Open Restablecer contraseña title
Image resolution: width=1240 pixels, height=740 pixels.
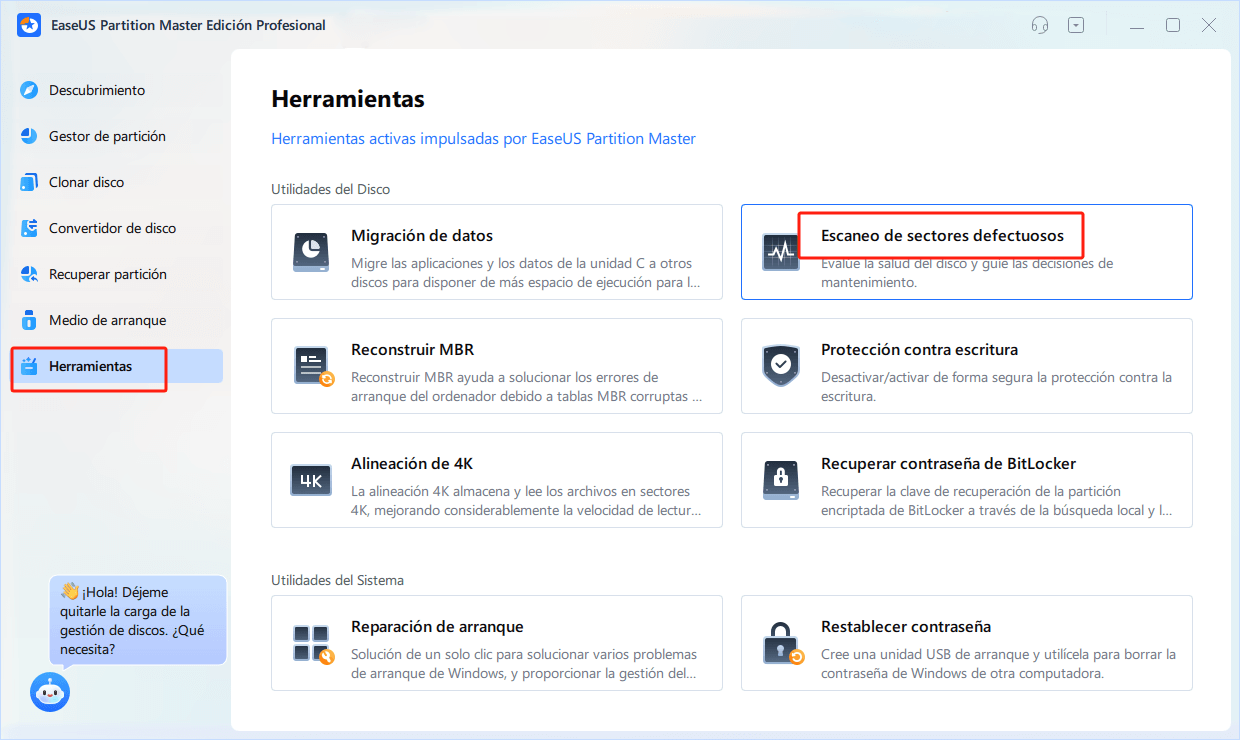point(906,627)
